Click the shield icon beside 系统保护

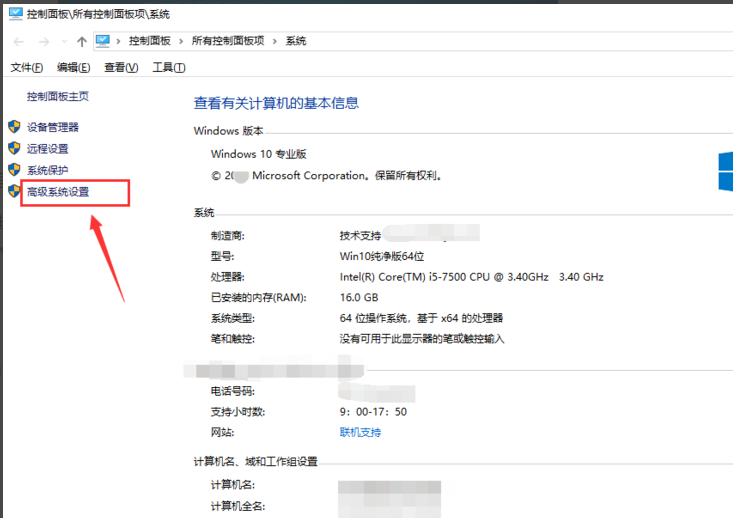coord(14,170)
